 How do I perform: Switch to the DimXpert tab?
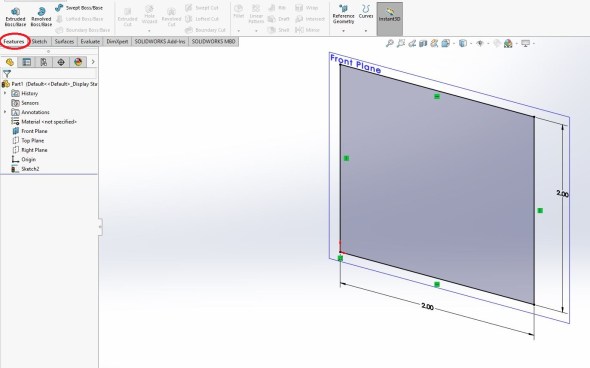[x=117, y=42]
